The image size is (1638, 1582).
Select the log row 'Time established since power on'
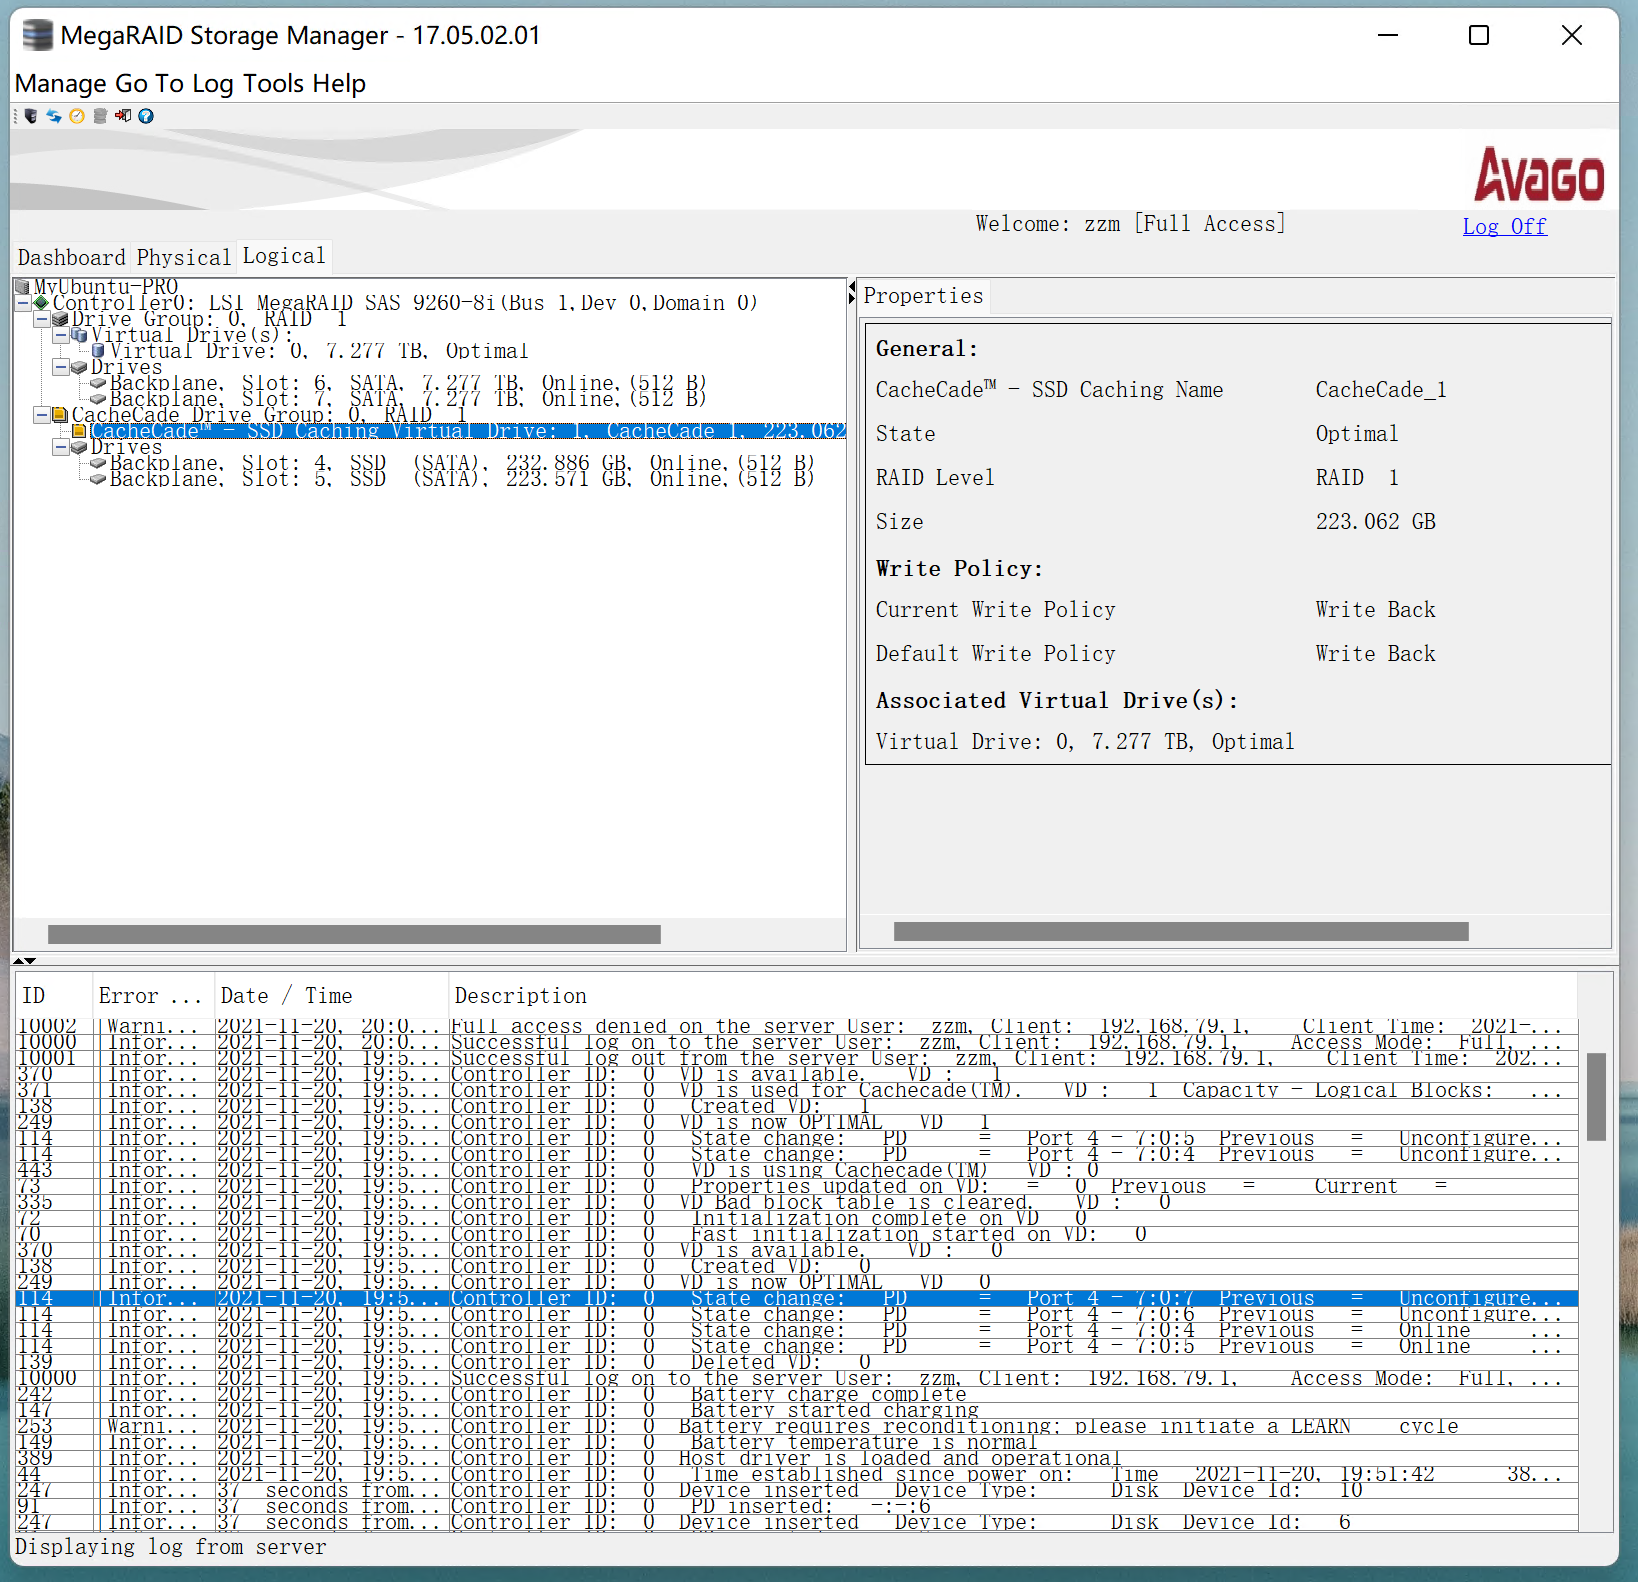797,1474
